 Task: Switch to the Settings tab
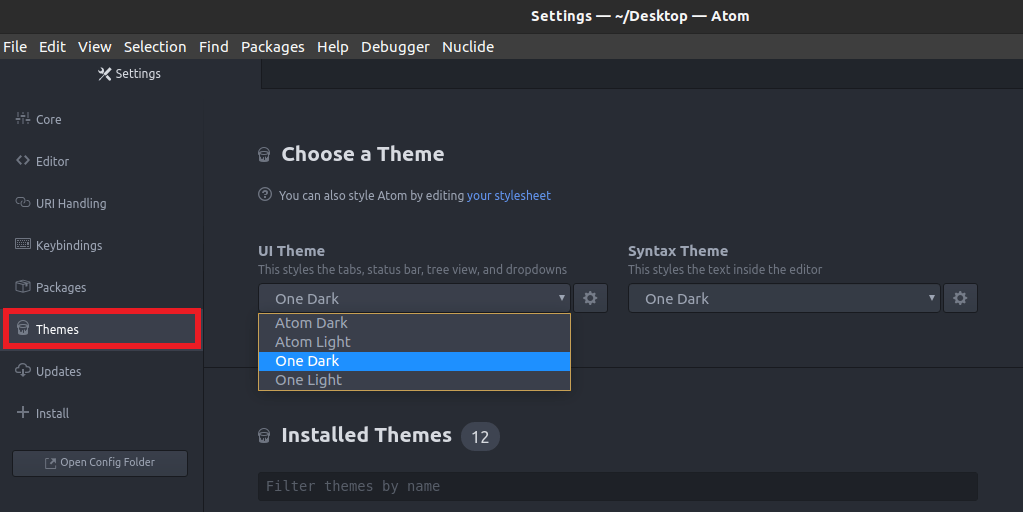click(x=130, y=74)
